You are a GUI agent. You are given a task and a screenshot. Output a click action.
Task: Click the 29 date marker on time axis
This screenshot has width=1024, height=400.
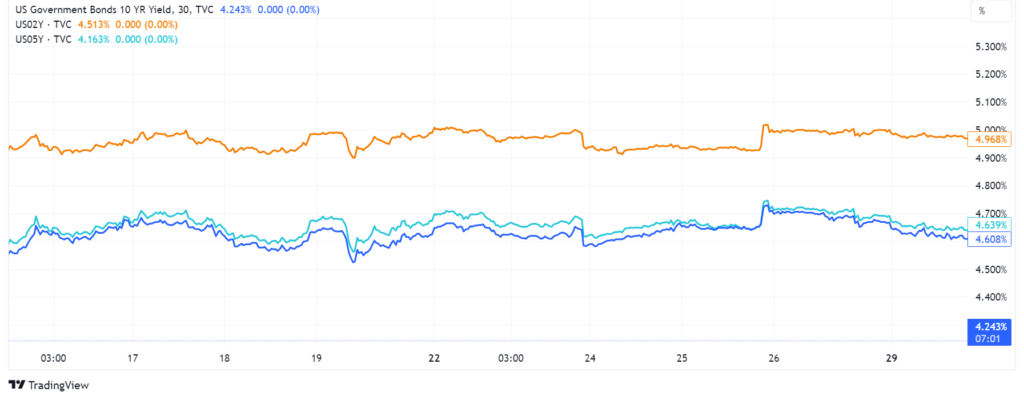pyautogui.click(x=895, y=358)
